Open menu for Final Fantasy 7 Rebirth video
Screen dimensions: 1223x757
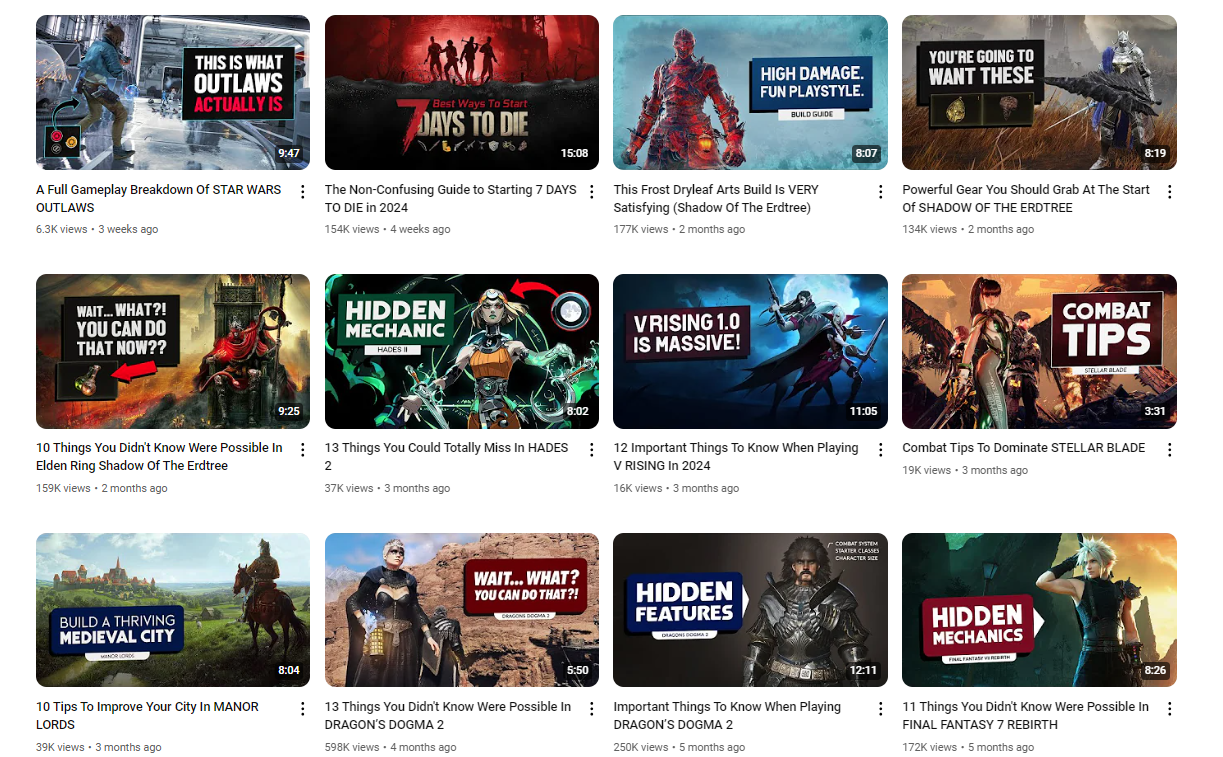click(1169, 709)
